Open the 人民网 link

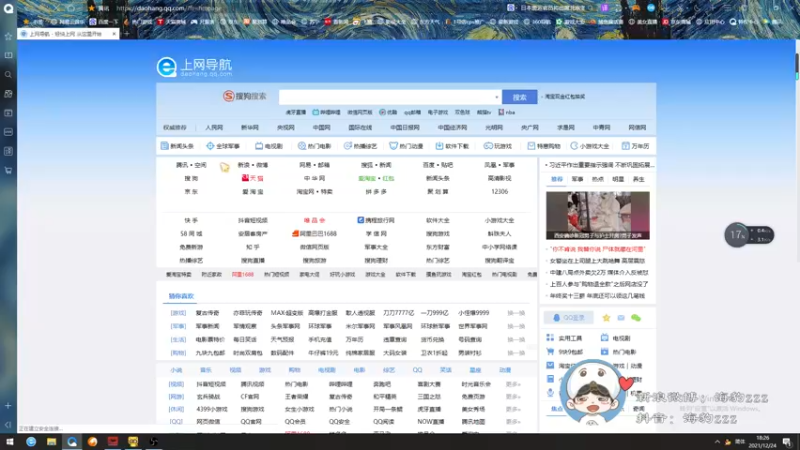(214, 128)
